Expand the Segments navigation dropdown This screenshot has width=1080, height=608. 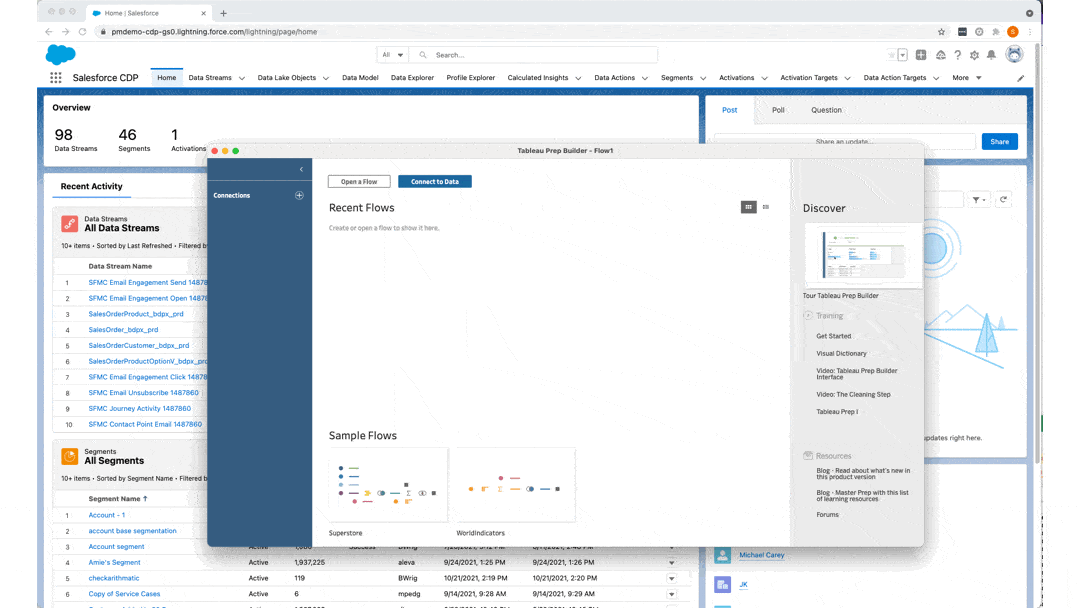coord(703,78)
